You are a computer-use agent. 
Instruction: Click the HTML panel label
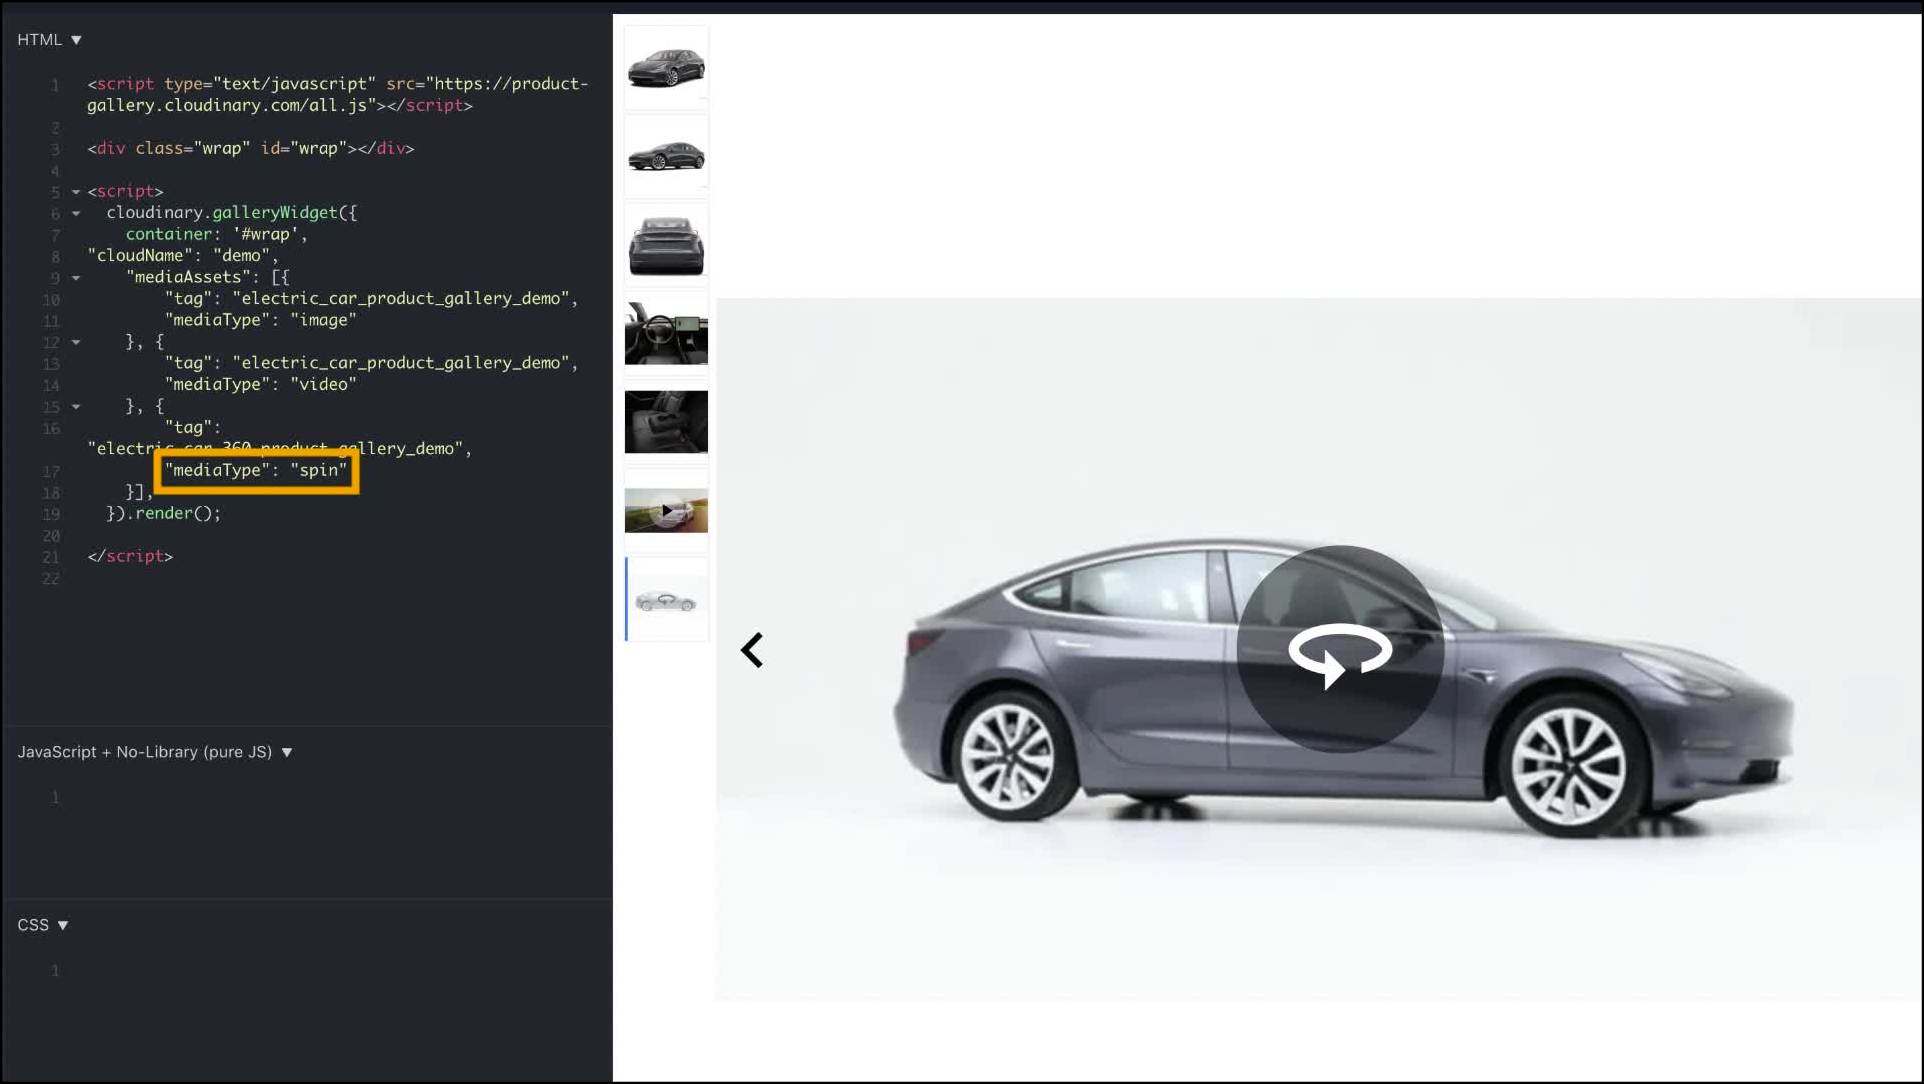pyautogui.click(x=41, y=39)
